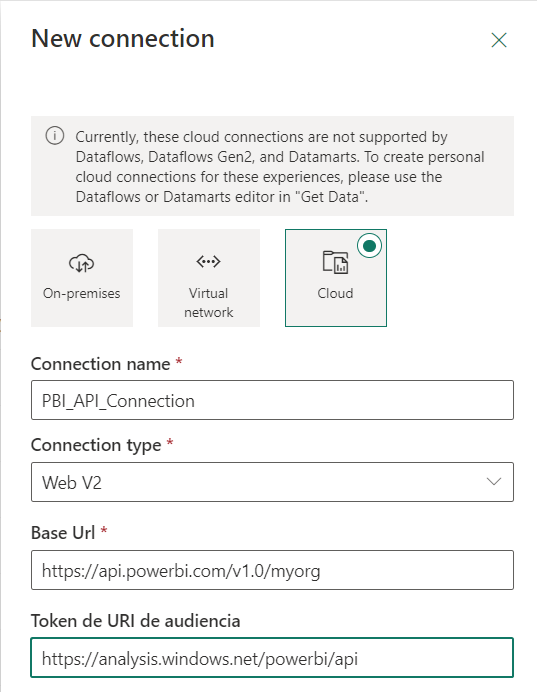This screenshot has width=537, height=692.
Task: Click the Cloud folder report icon
Action: tap(335, 262)
